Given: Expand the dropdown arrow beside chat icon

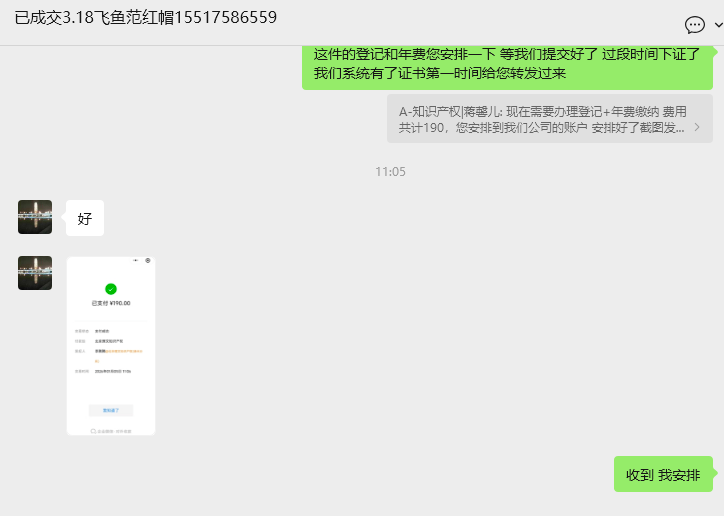Looking at the screenshot, I should click(x=718, y=25).
